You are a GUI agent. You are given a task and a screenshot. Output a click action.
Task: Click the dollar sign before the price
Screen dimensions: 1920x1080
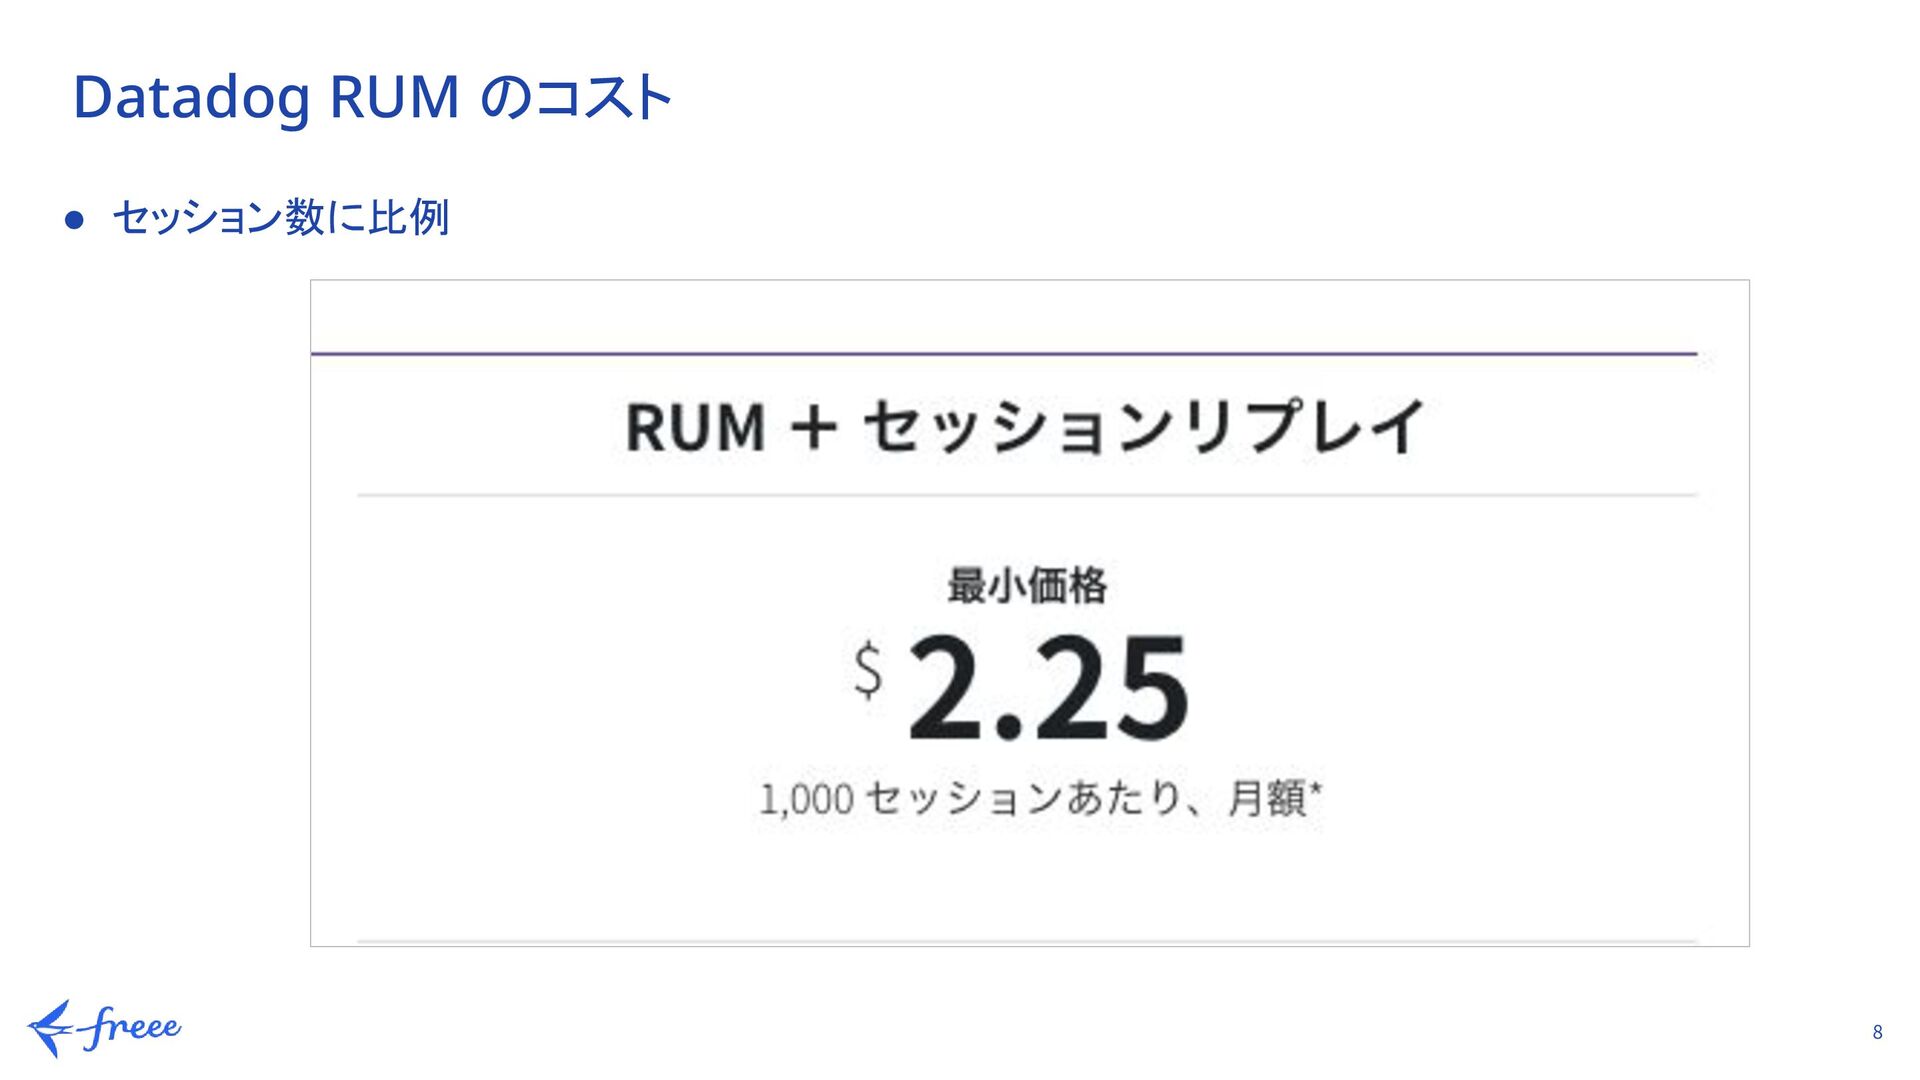(868, 670)
